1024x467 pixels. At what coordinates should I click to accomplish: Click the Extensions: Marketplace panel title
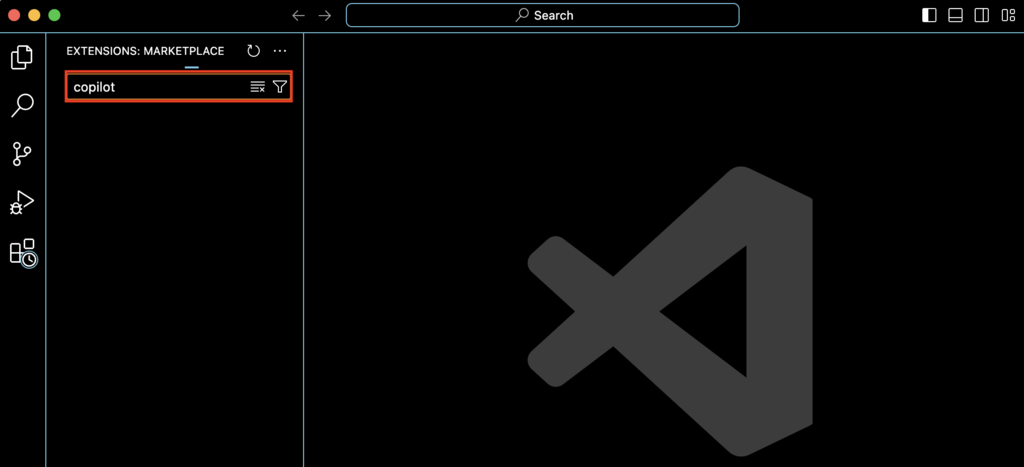pyautogui.click(x=145, y=51)
